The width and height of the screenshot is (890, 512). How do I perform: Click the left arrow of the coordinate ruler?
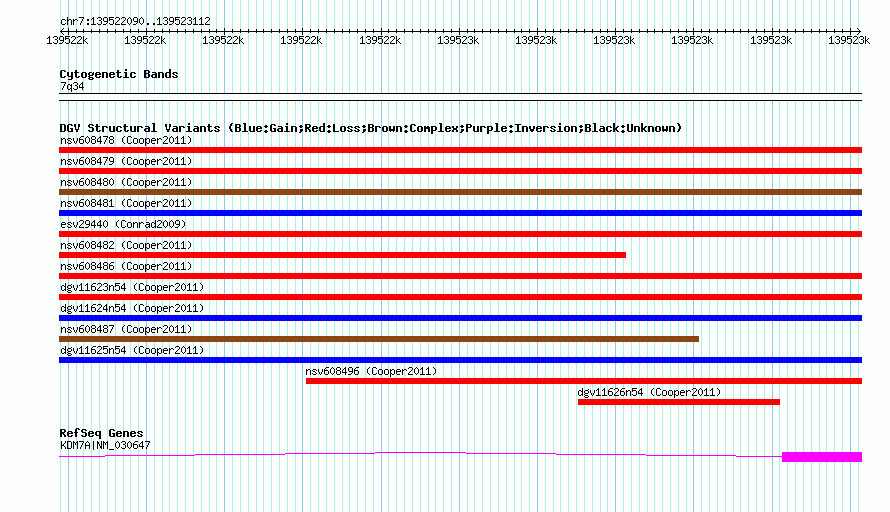coord(62,31)
